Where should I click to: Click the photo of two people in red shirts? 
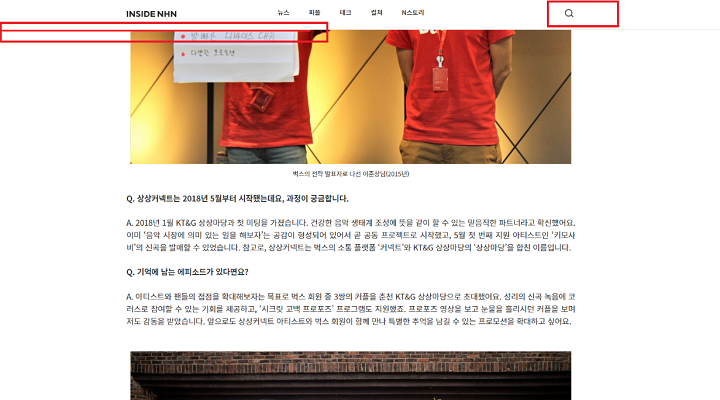click(350, 96)
